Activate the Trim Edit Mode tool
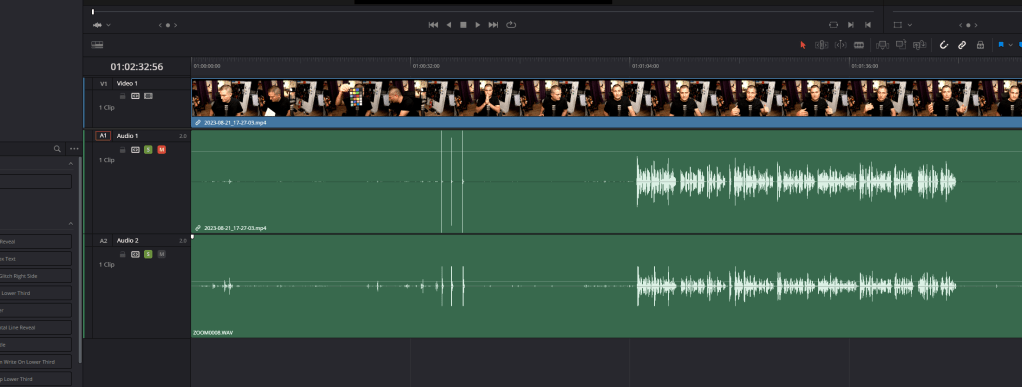Screen dimensions: 1022x387 821,45
